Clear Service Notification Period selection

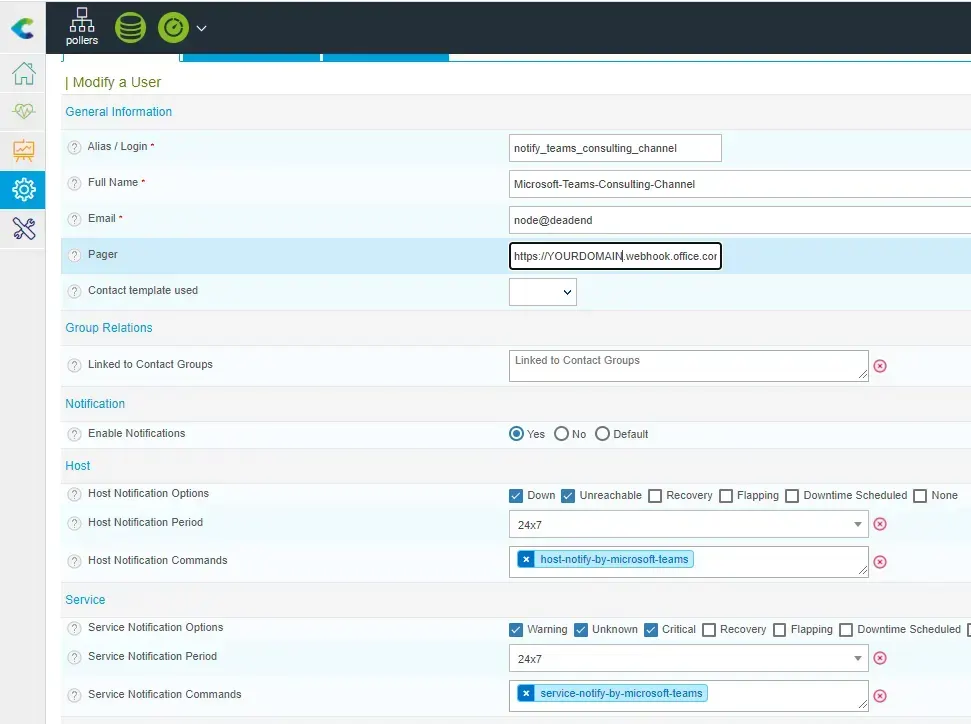click(880, 658)
